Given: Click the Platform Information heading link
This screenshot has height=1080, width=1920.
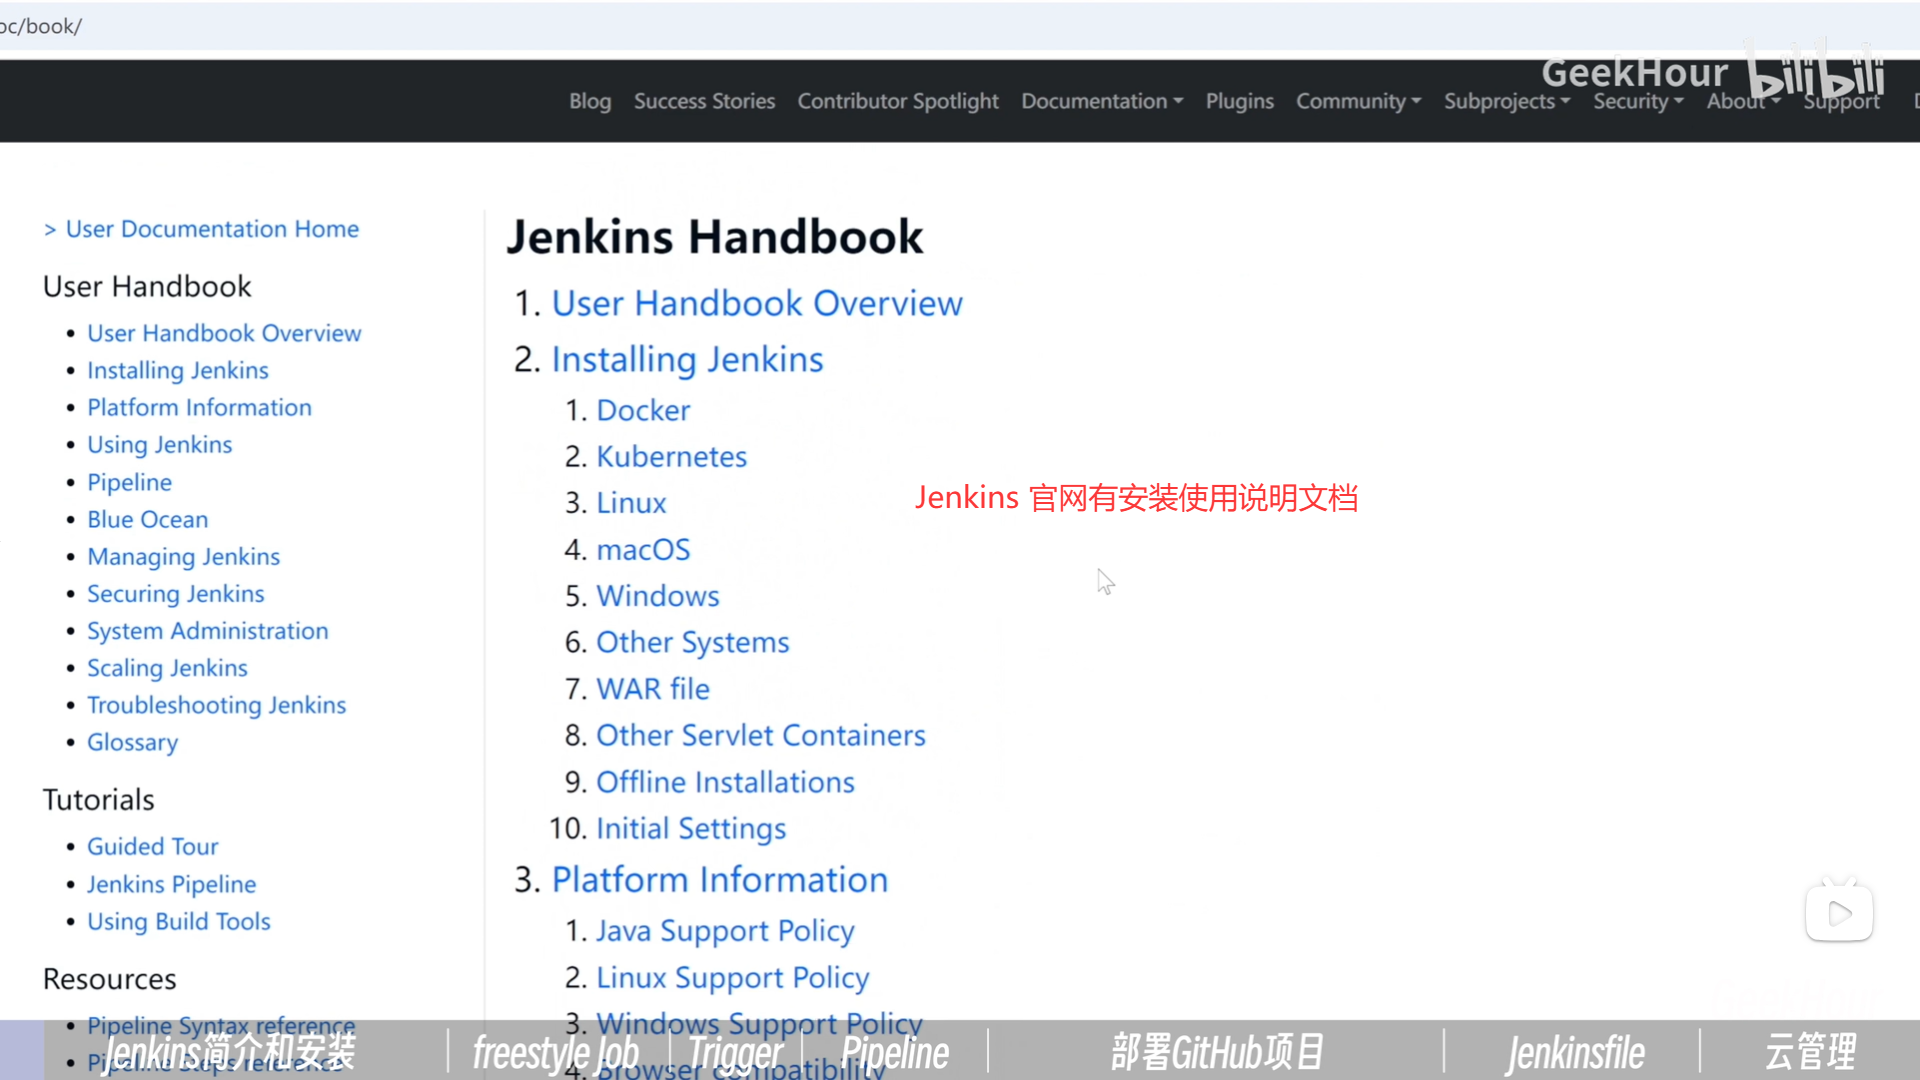Looking at the screenshot, I should [719, 879].
